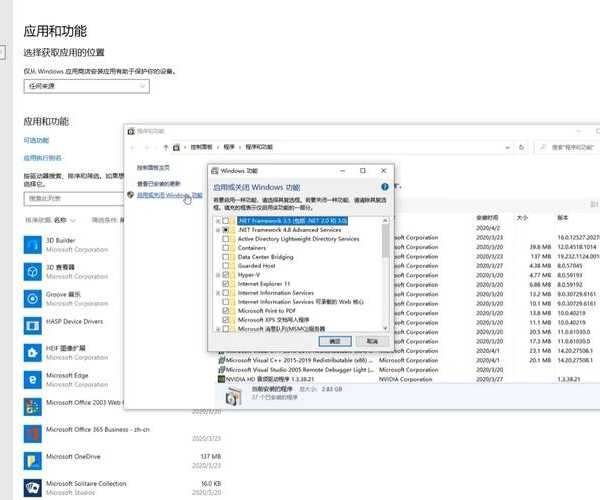This screenshot has width=600, height=500.
Task: Toggle the Hyper-V checkbox
Action: [227, 275]
